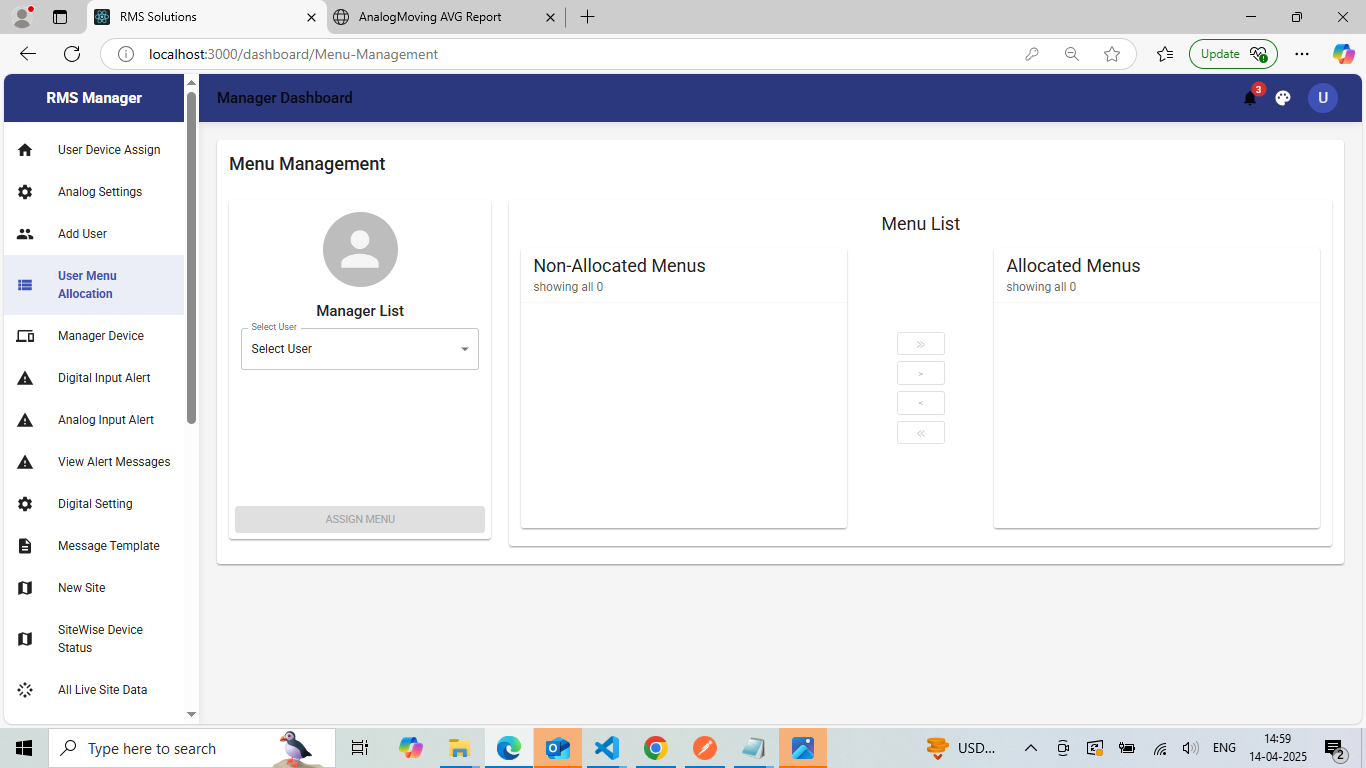Open the theme palette icon

click(x=1283, y=98)
